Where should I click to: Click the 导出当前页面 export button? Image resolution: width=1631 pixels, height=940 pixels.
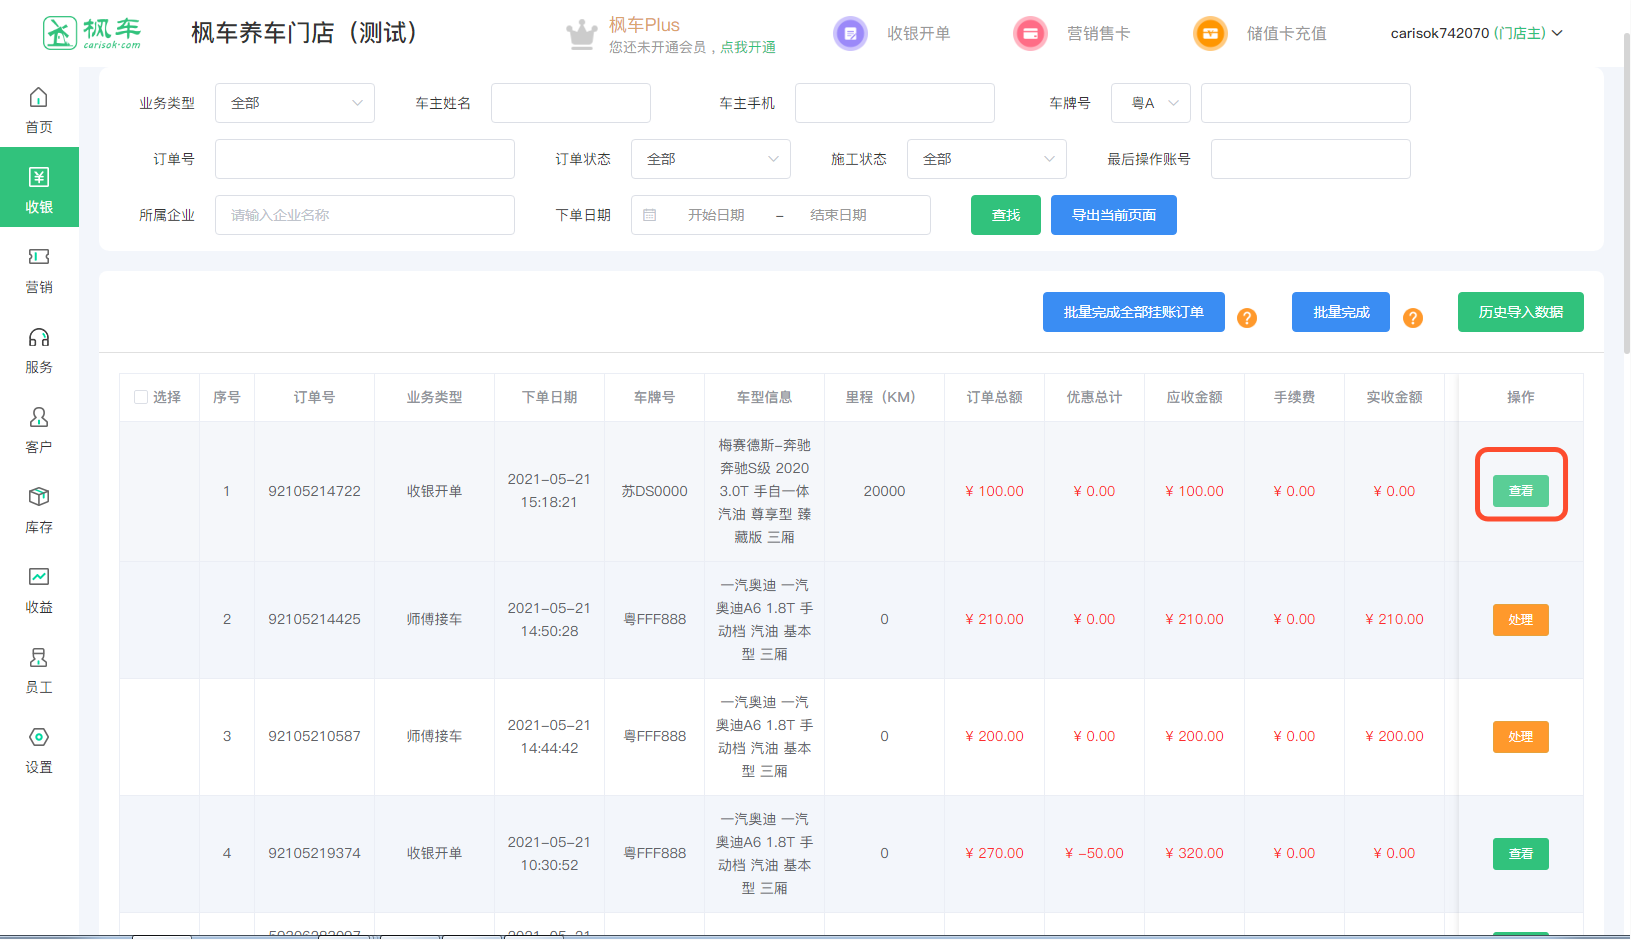(1113, 215)
